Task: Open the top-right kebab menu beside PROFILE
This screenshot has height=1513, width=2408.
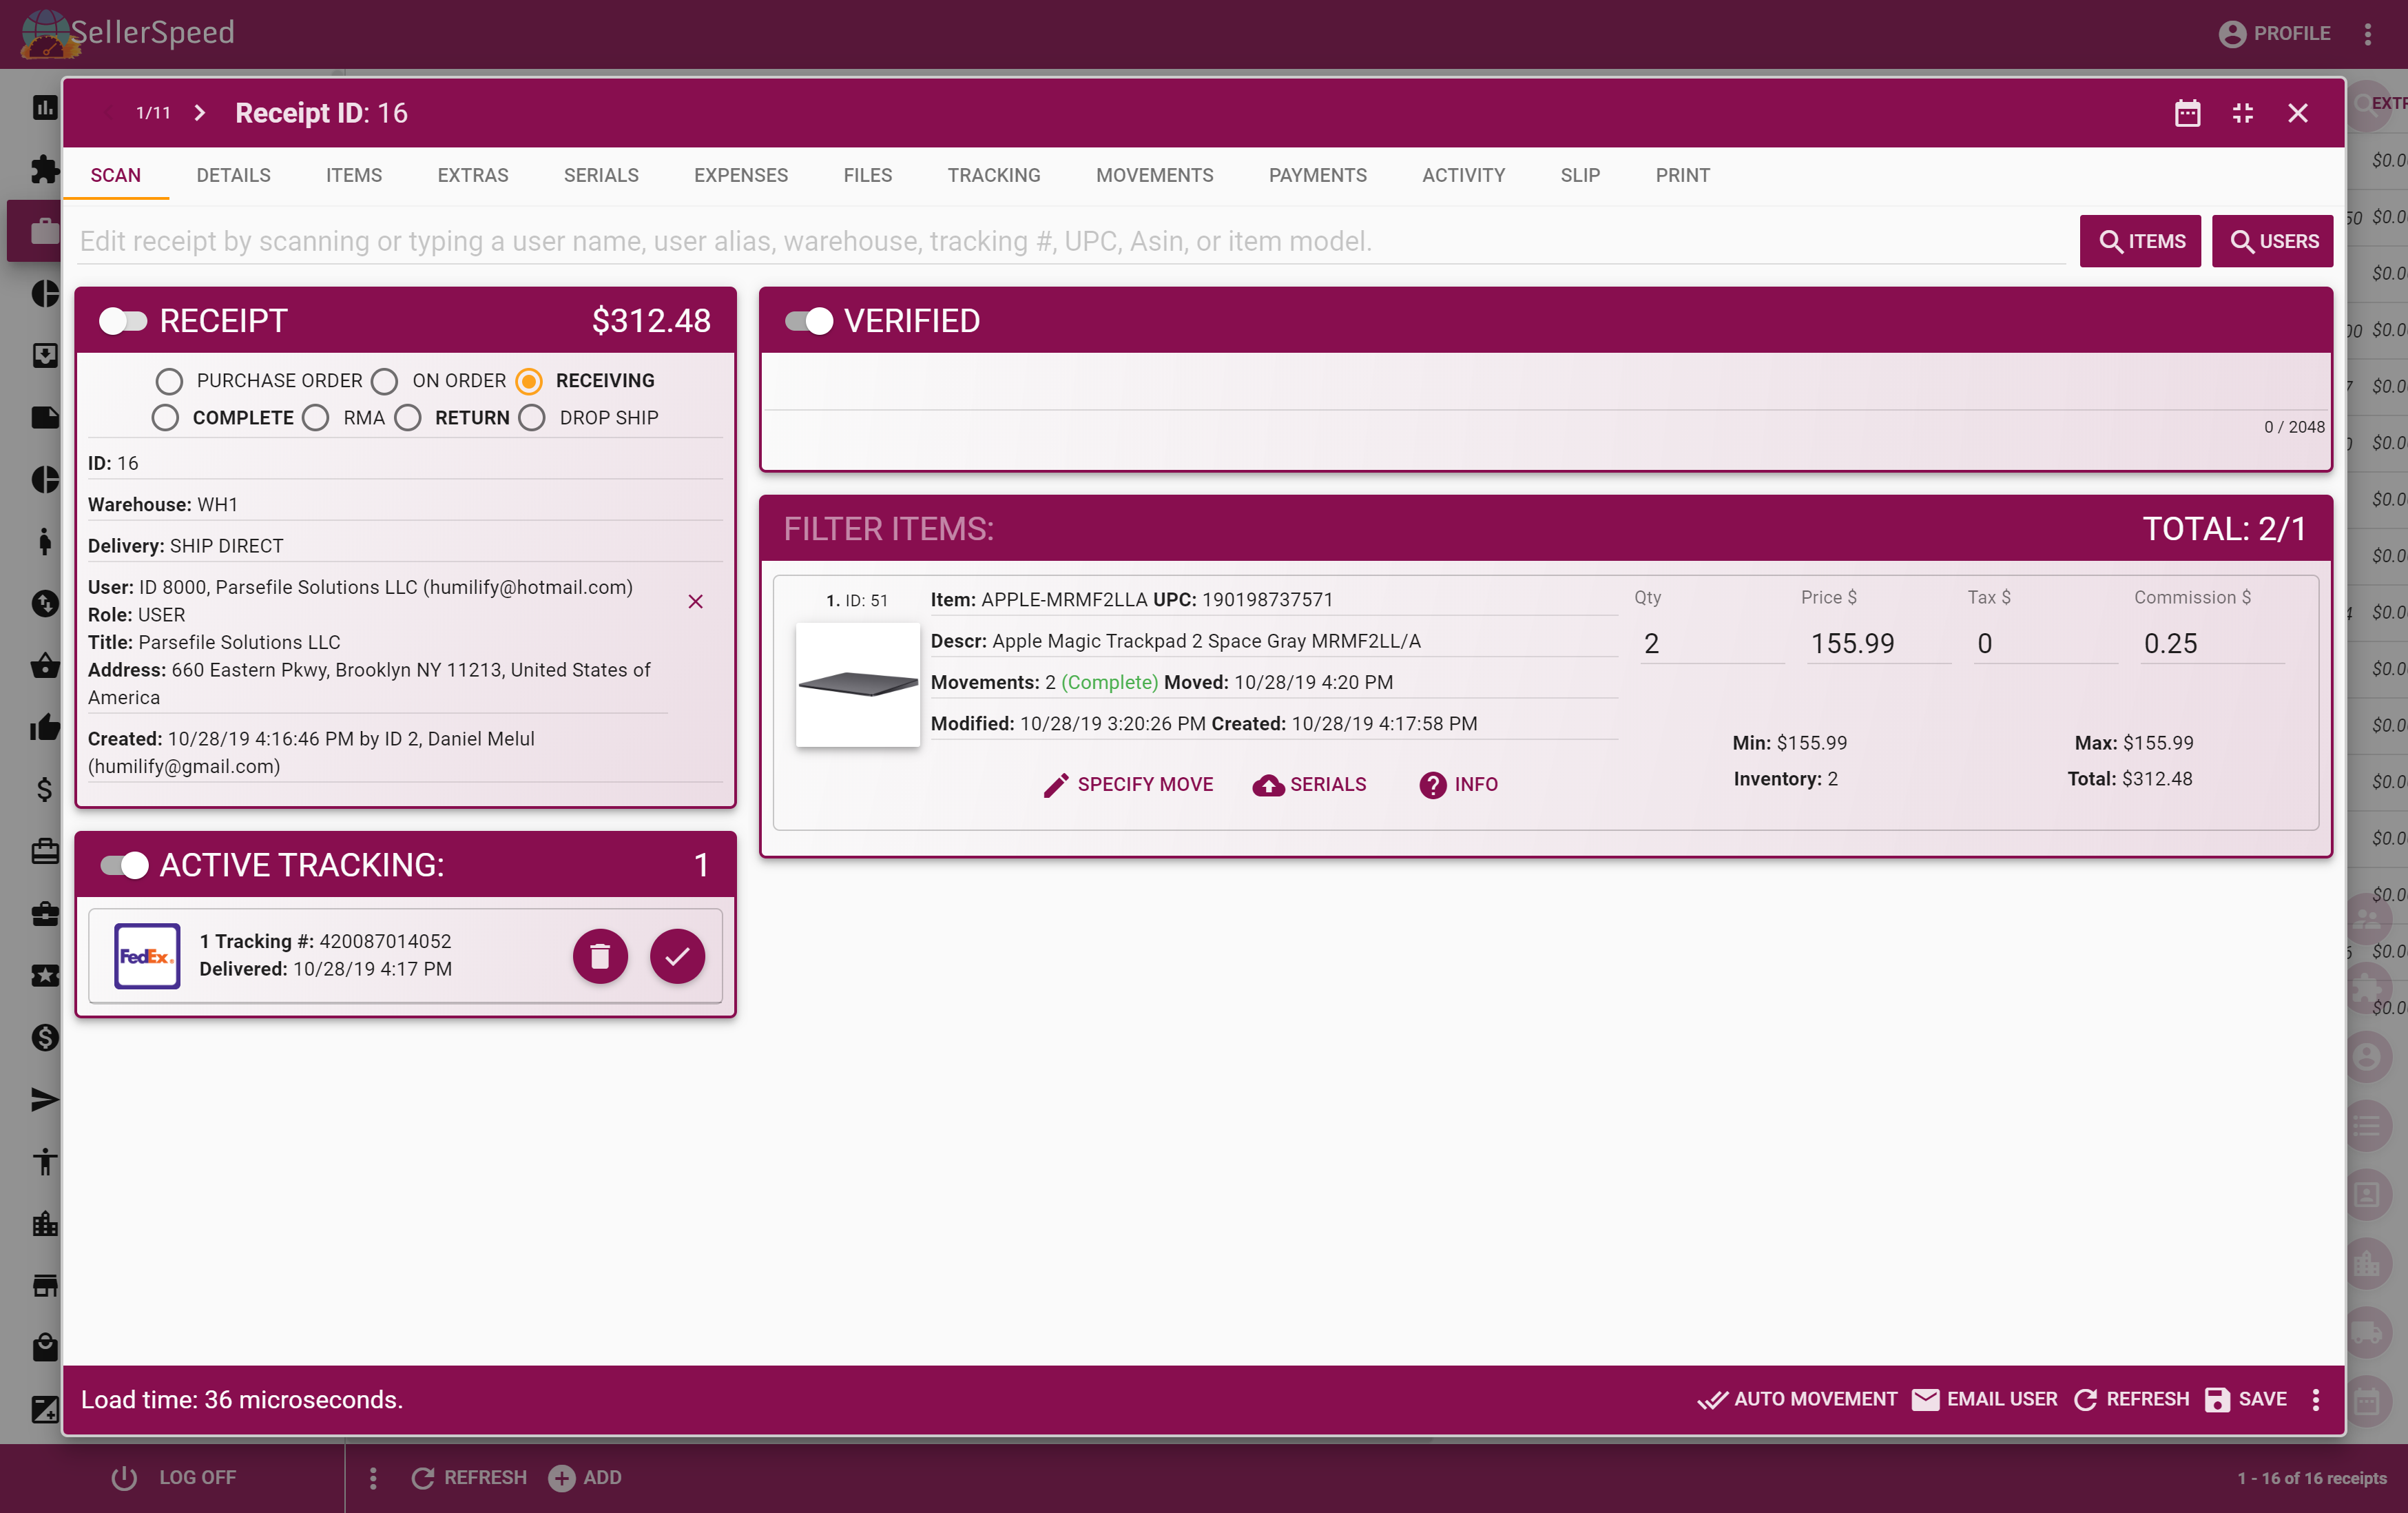Action: (2367, 34)
